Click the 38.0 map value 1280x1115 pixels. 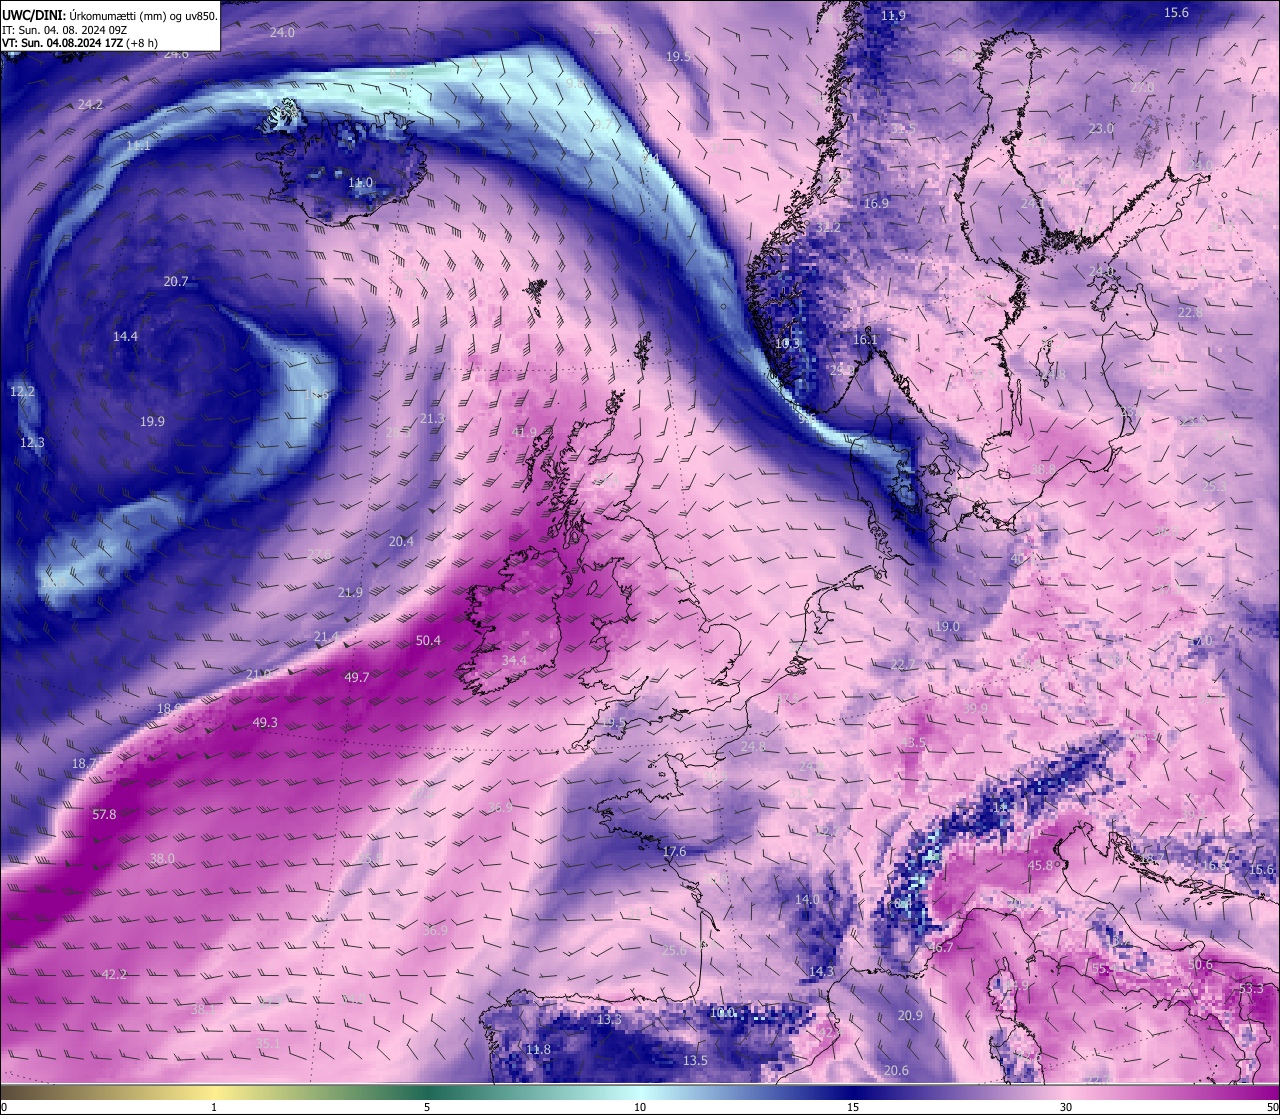pyautogui.click(x=162, y=859)
